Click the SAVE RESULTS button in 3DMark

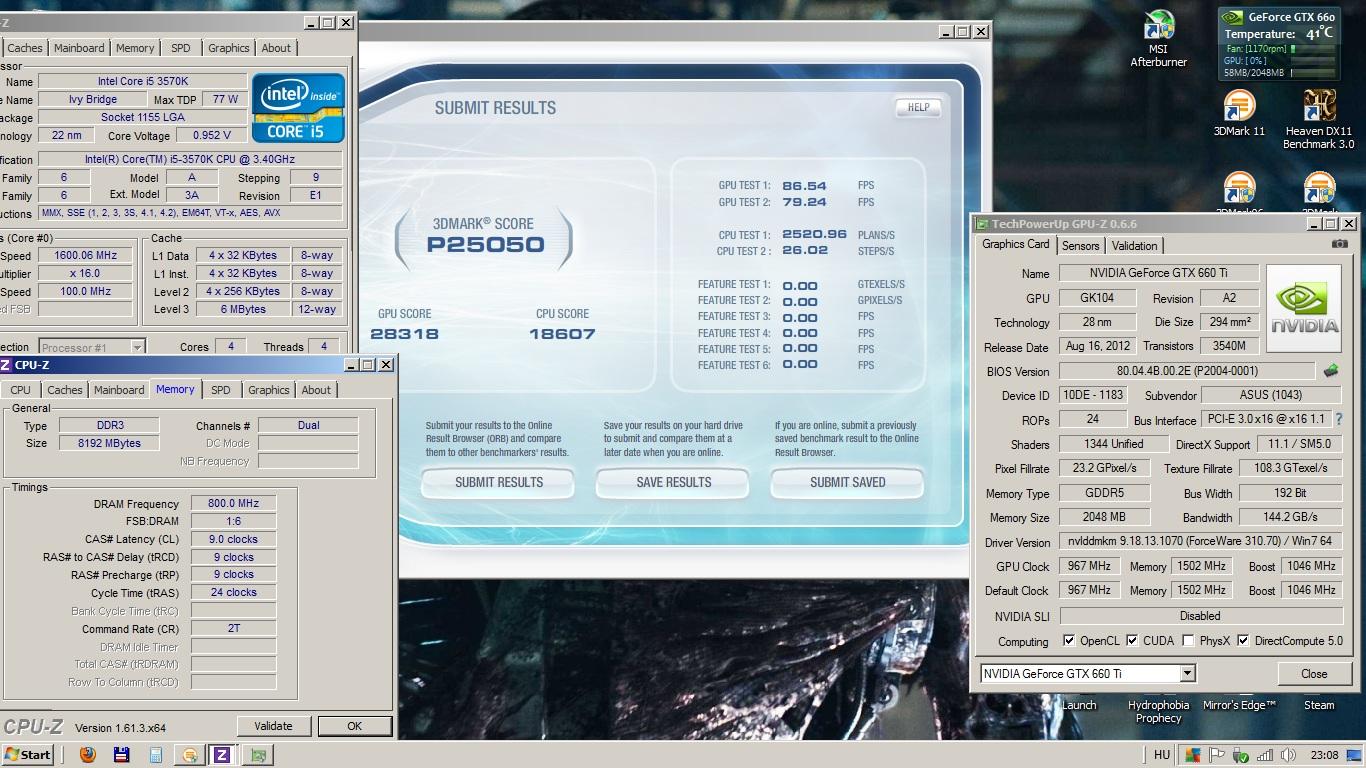coord(673,482)
